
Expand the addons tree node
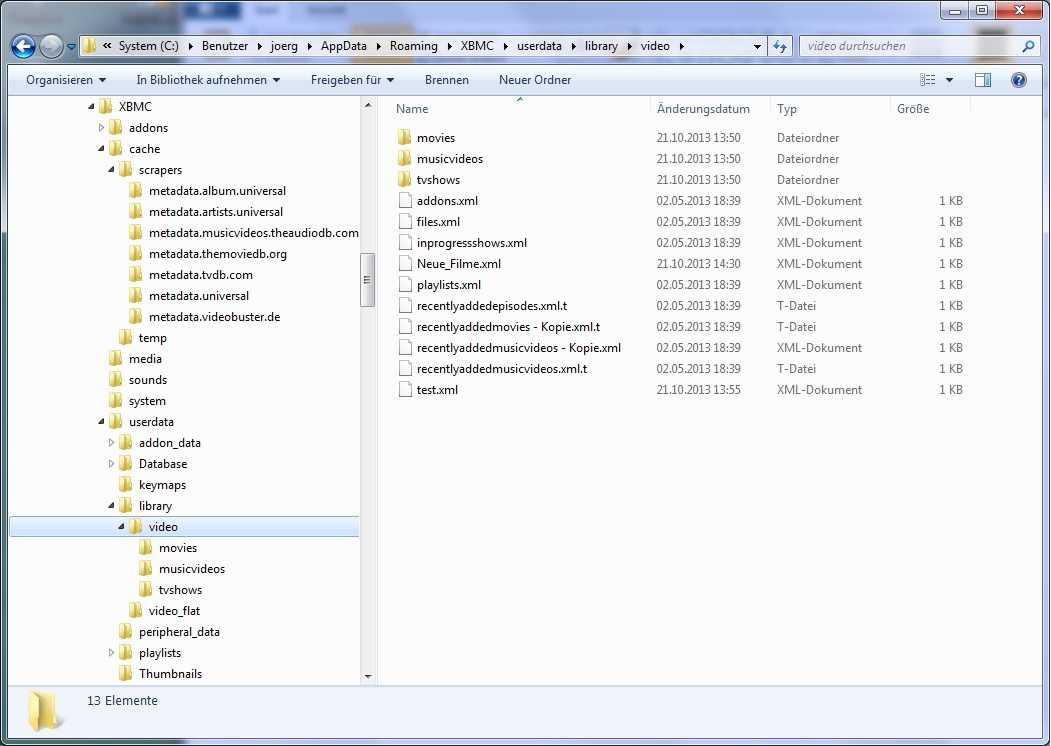[x=101, y=127]
